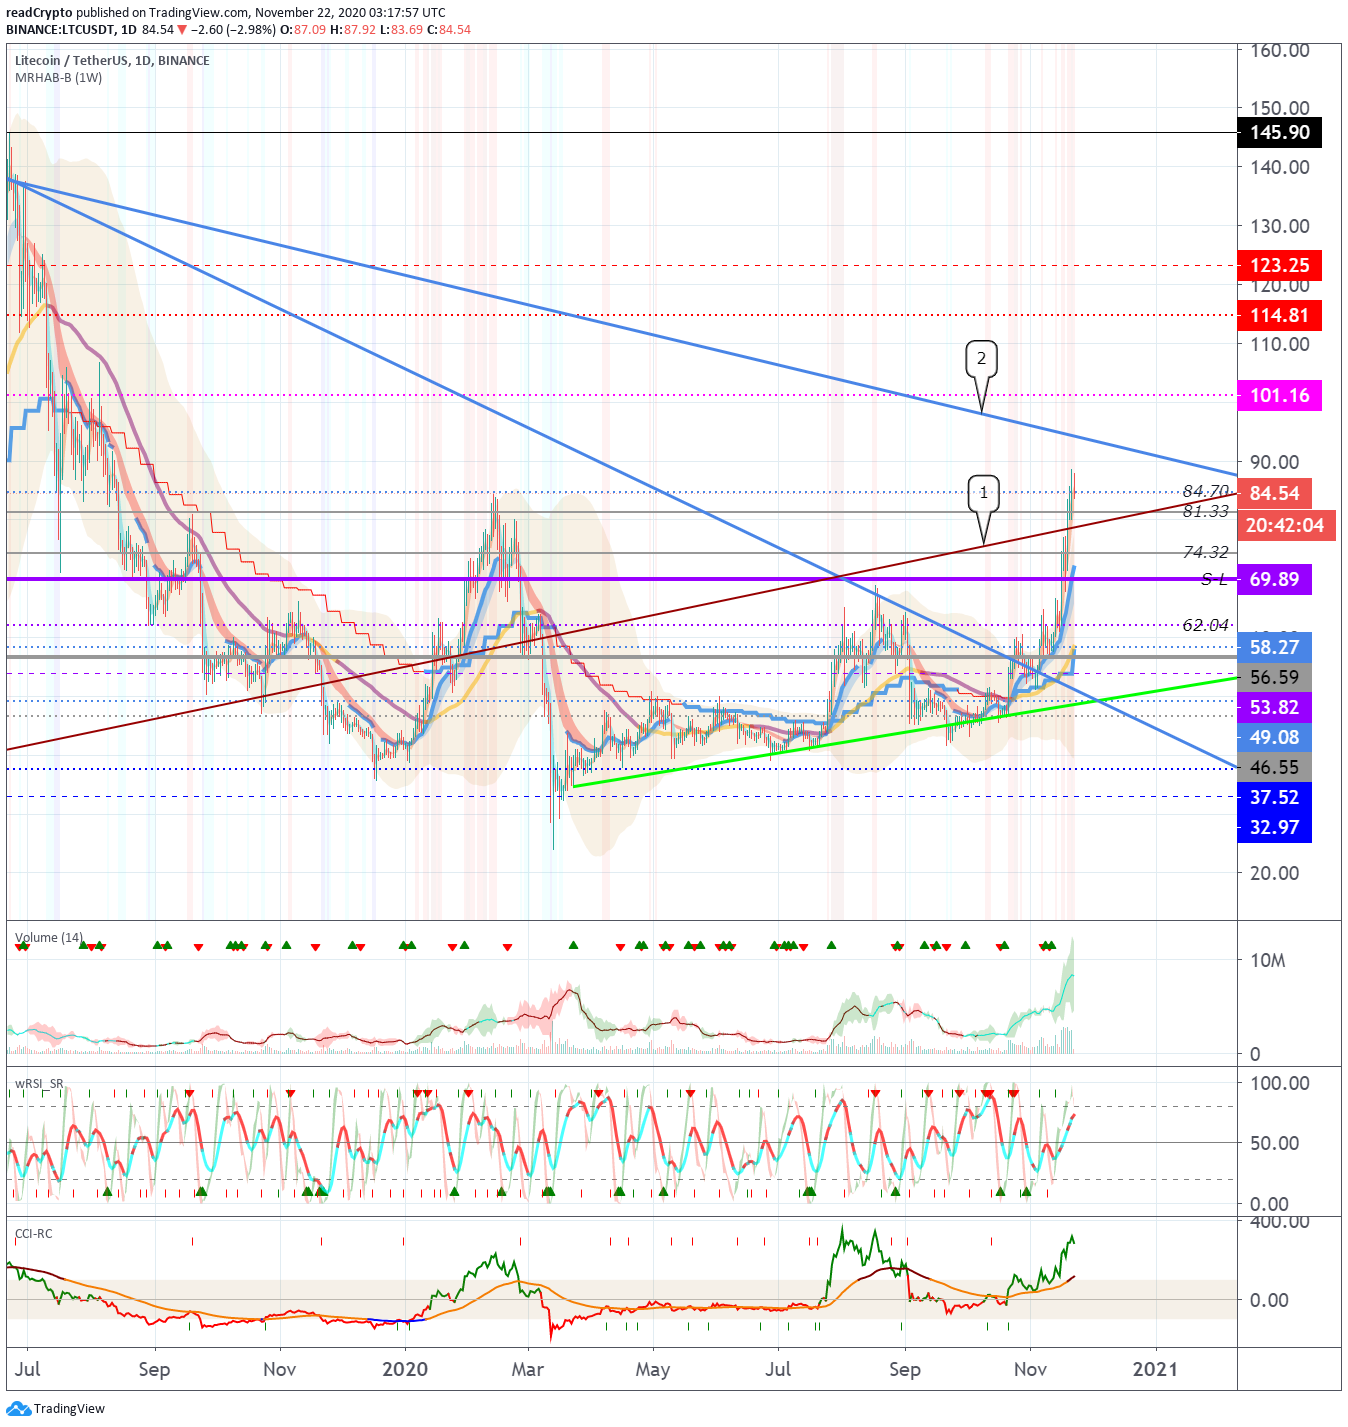Click the countdown timer label 20:42:04

[x=1285, y=525]
